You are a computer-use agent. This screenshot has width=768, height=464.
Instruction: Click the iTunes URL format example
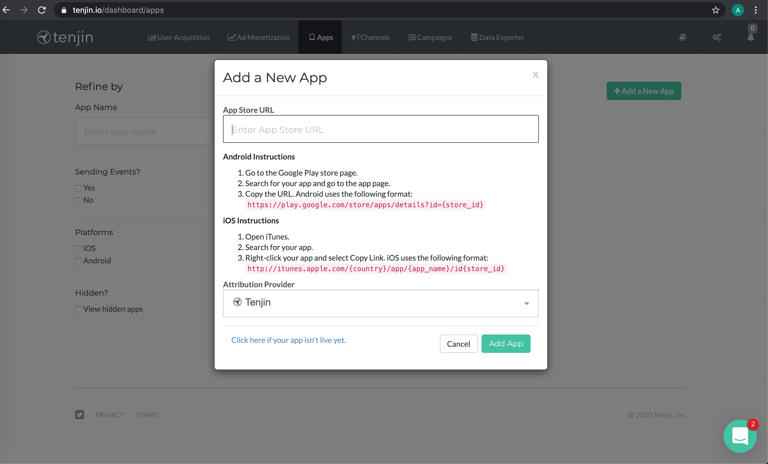[x=376, y=269]
